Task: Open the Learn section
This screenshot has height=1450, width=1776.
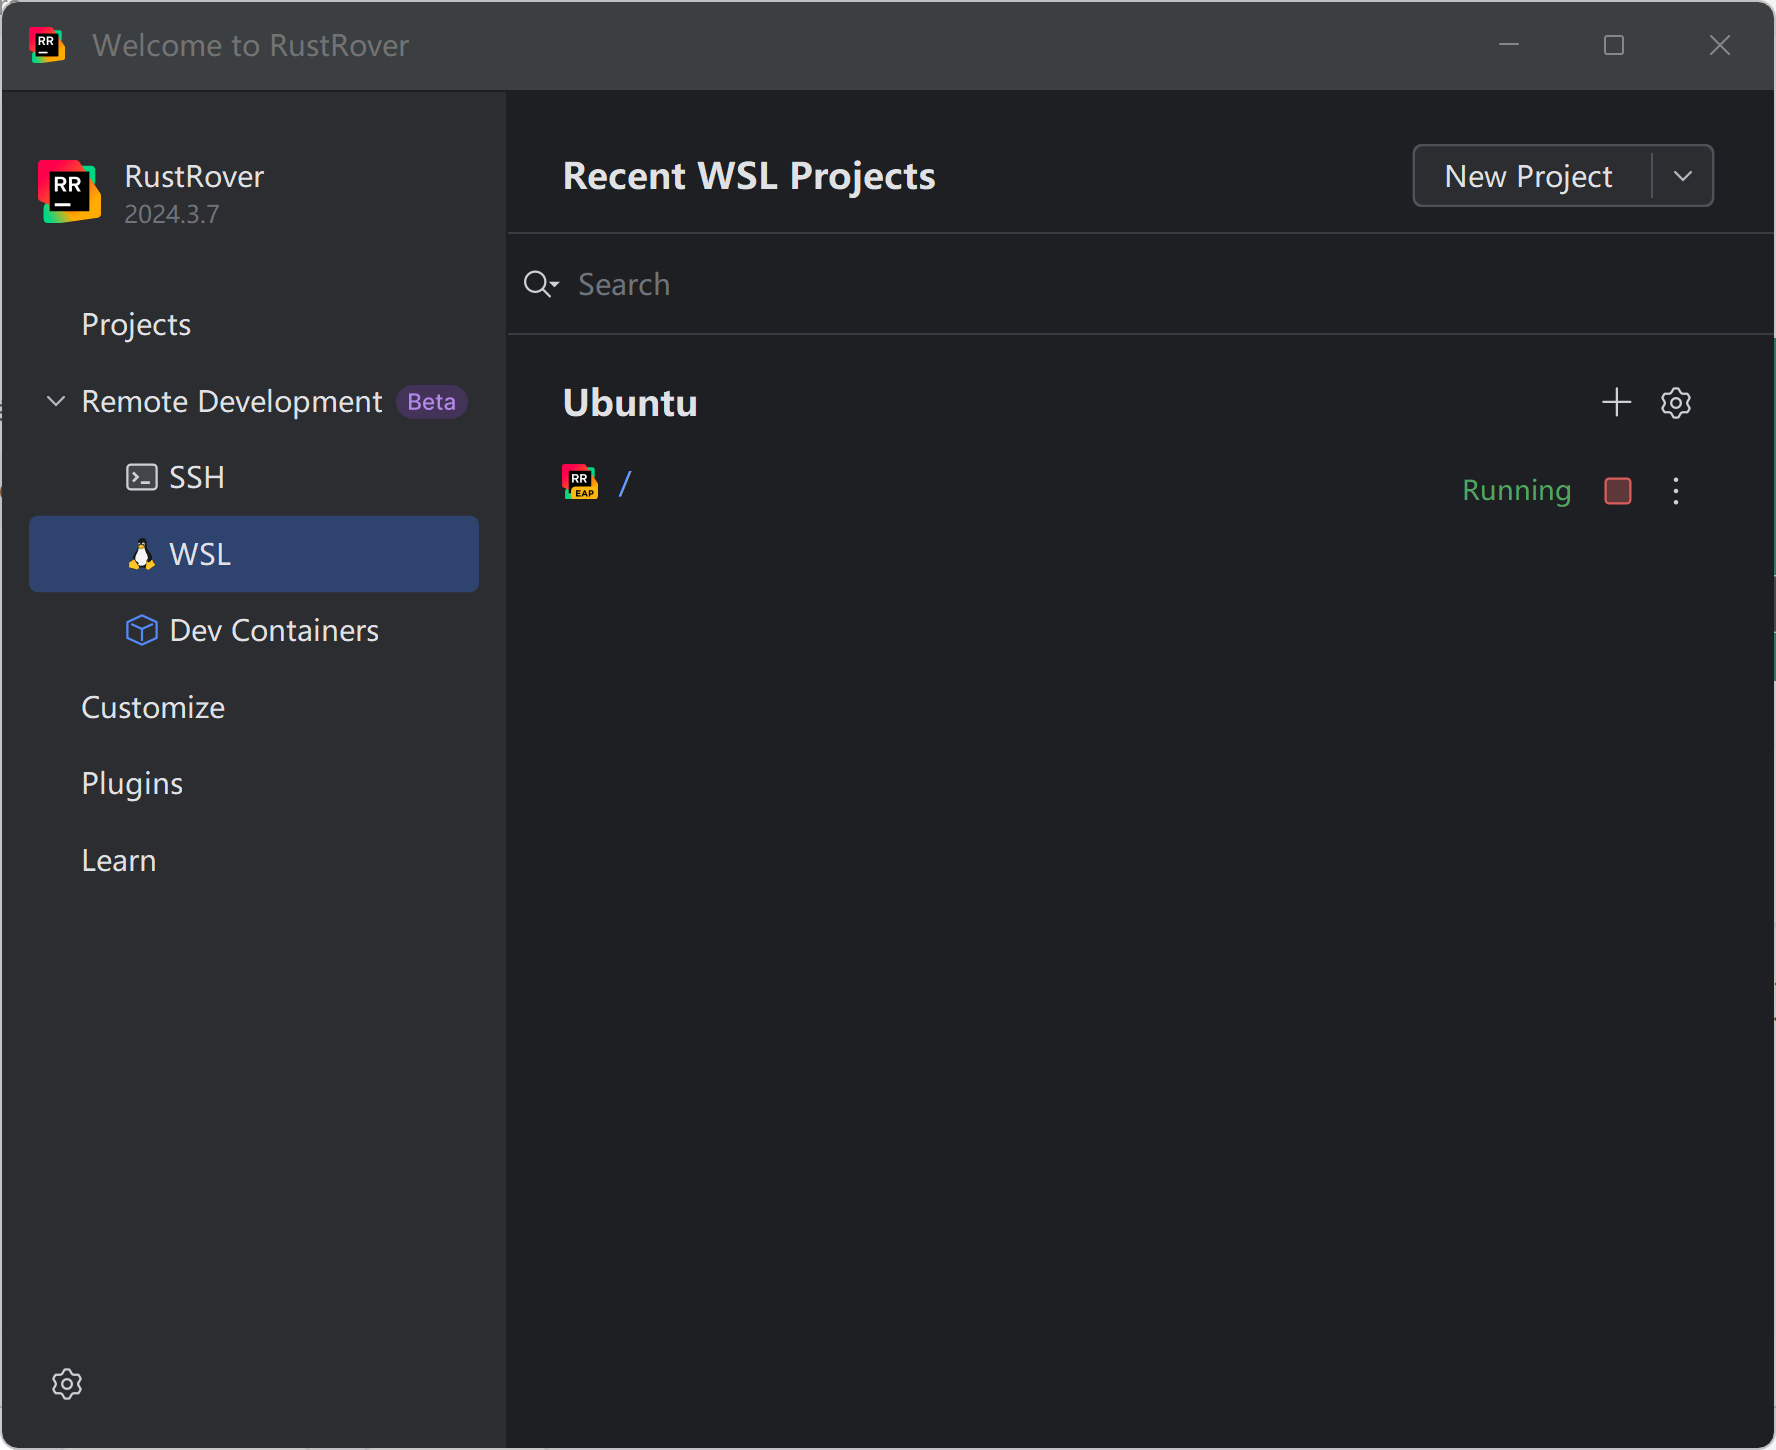Action: [119, 861]
